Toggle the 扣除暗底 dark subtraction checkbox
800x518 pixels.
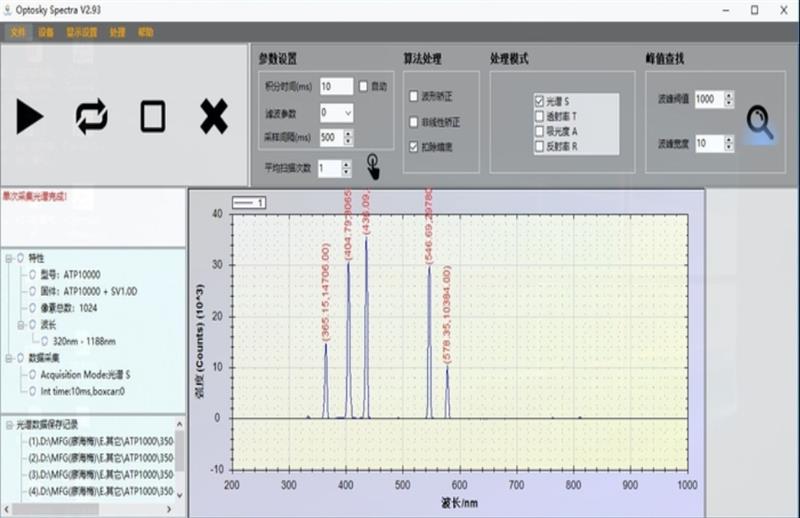coord(414,146)
